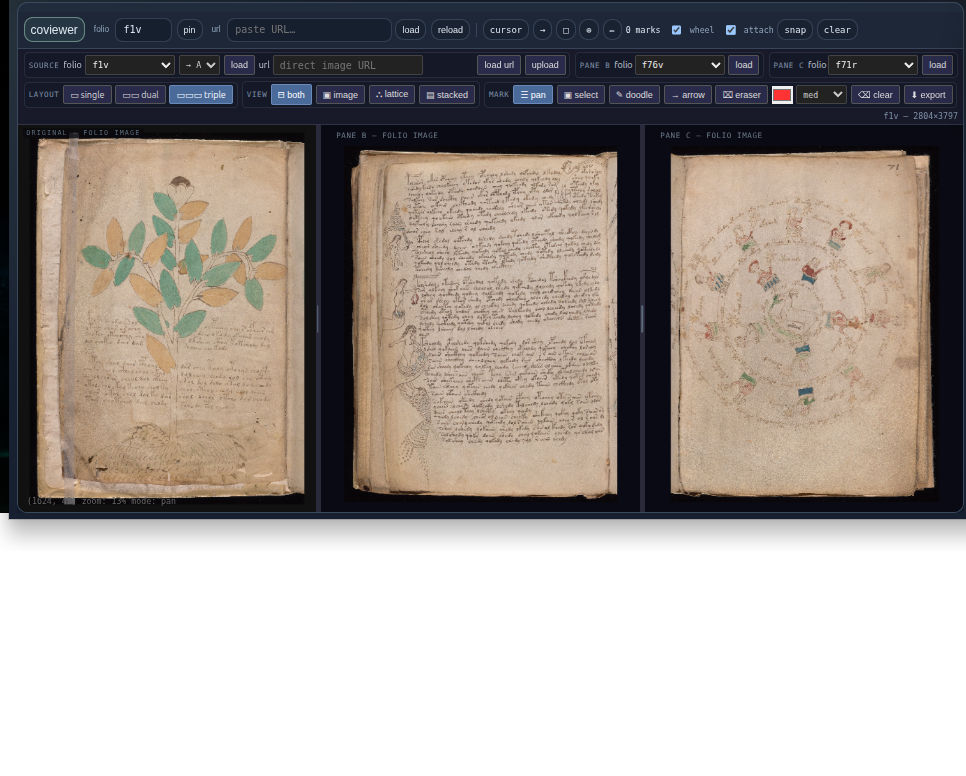Click the red mark color swatch

click(x=782, y=95)
